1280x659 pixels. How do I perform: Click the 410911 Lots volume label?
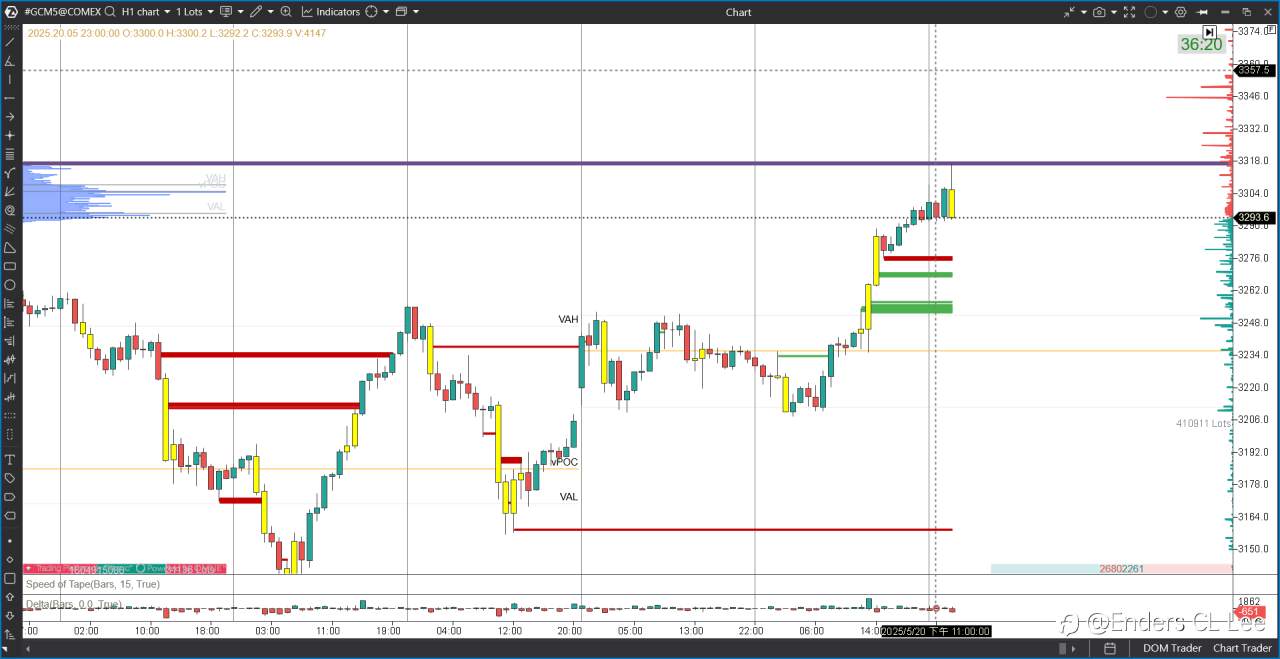[x=1204, y=424]
